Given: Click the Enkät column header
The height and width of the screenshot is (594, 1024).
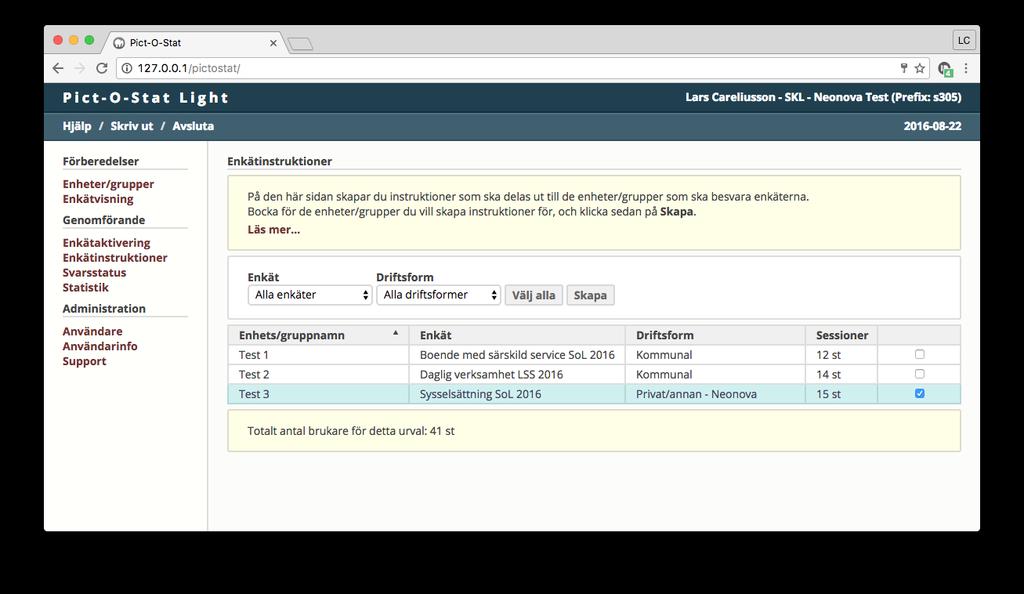Looking at the screenshot, I should click(x=517, y=335).
